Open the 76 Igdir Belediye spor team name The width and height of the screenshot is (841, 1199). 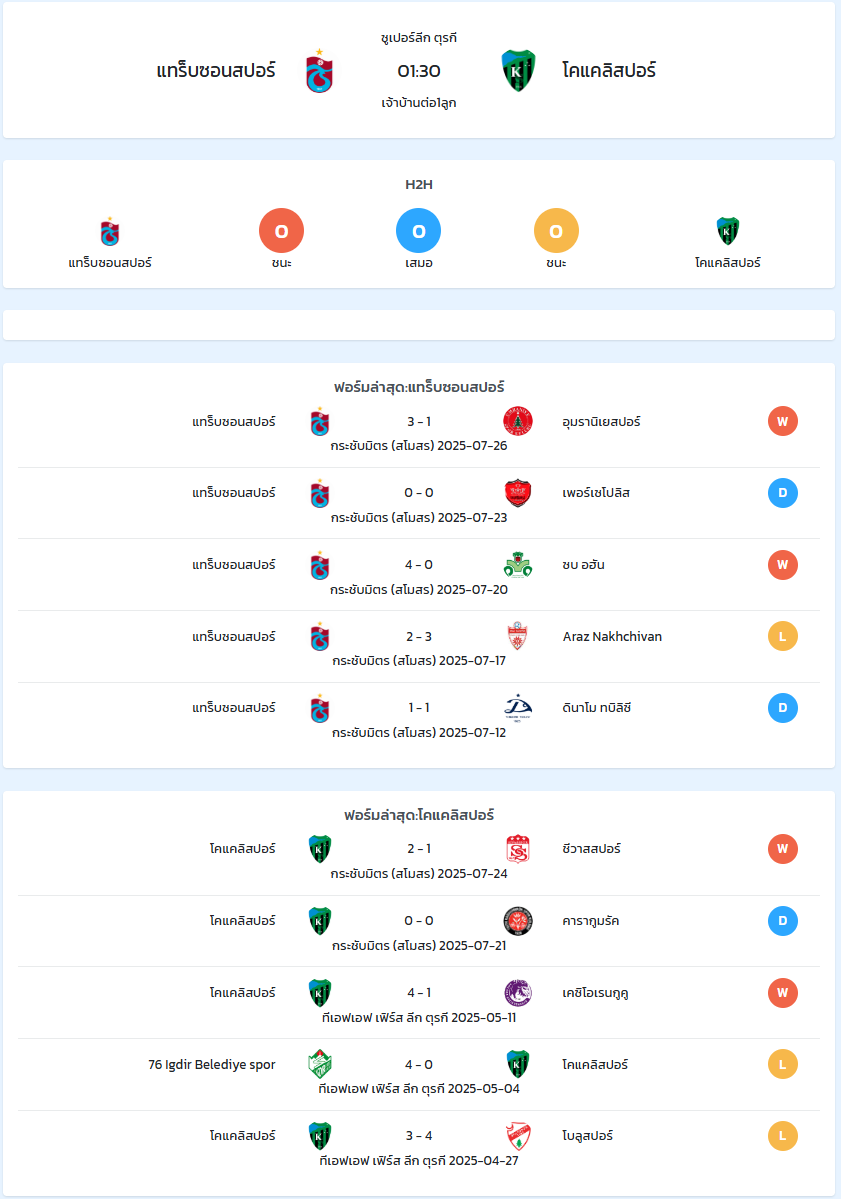[212, 1064]
